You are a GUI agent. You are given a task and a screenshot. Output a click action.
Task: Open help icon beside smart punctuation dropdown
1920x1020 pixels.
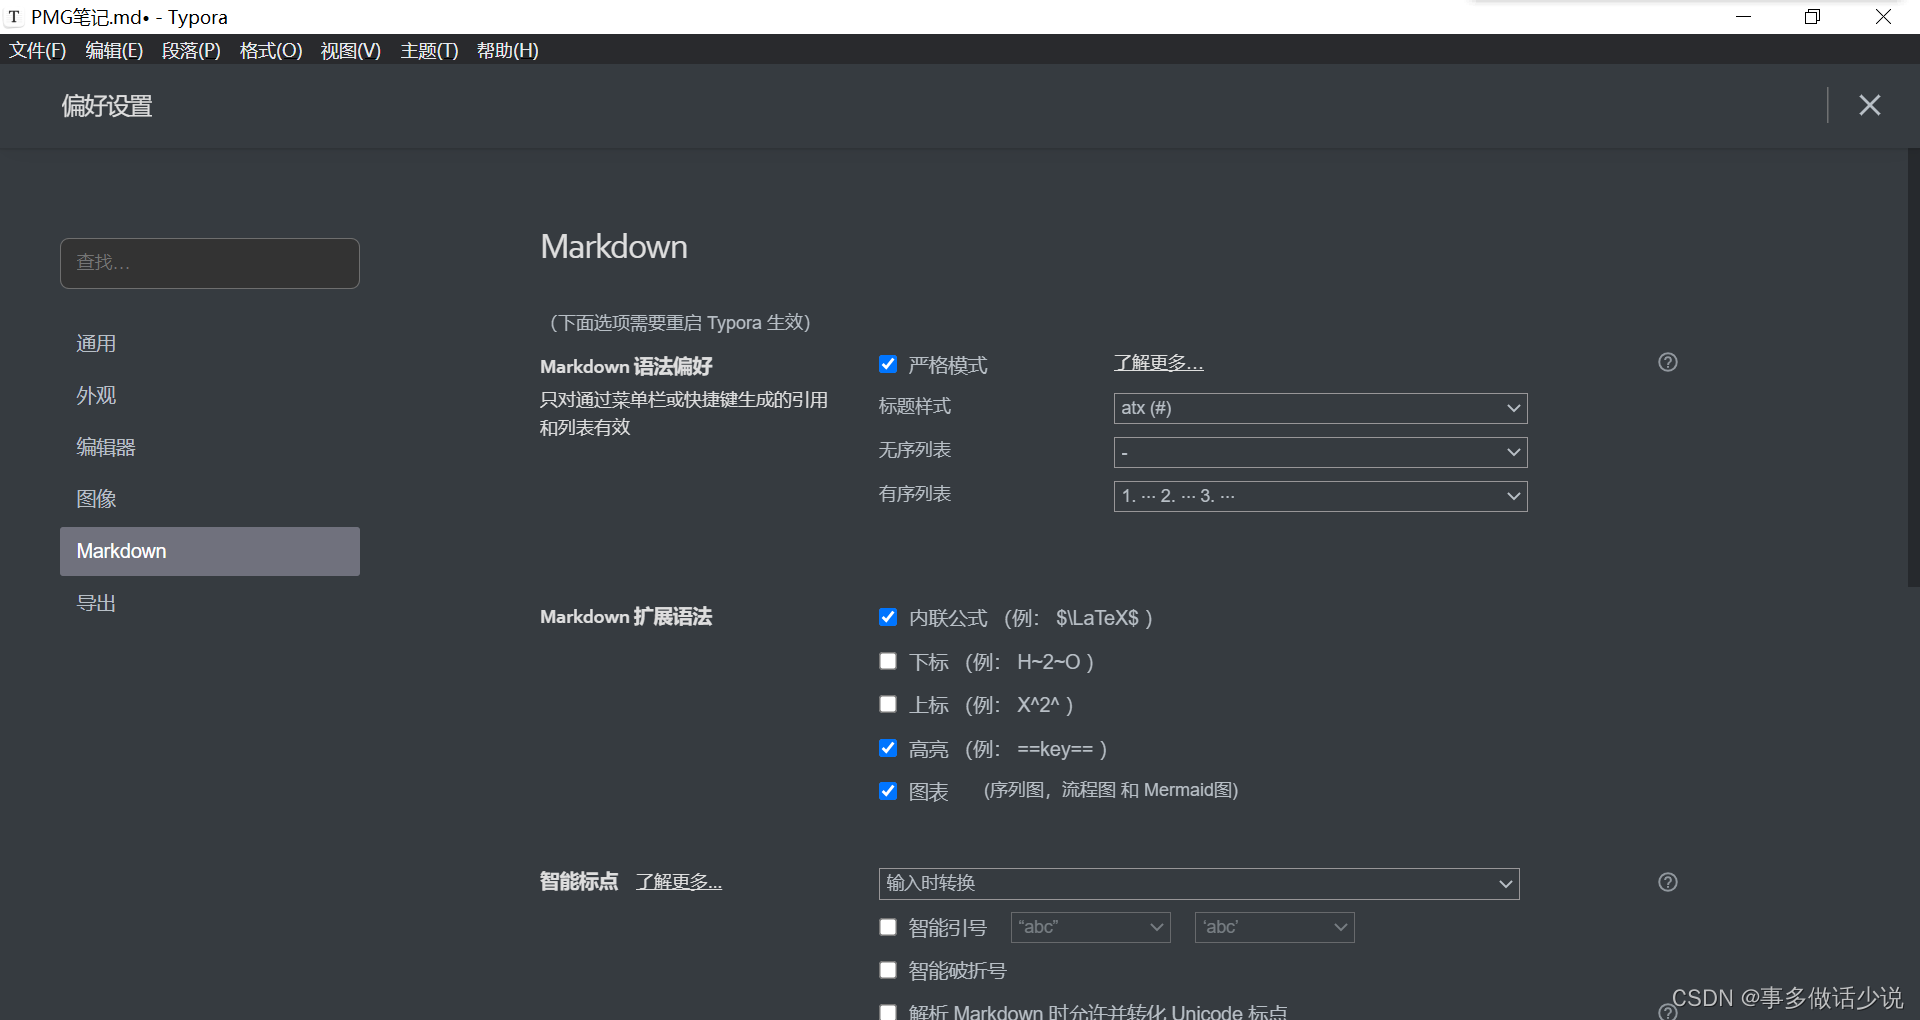(1667, 882)
